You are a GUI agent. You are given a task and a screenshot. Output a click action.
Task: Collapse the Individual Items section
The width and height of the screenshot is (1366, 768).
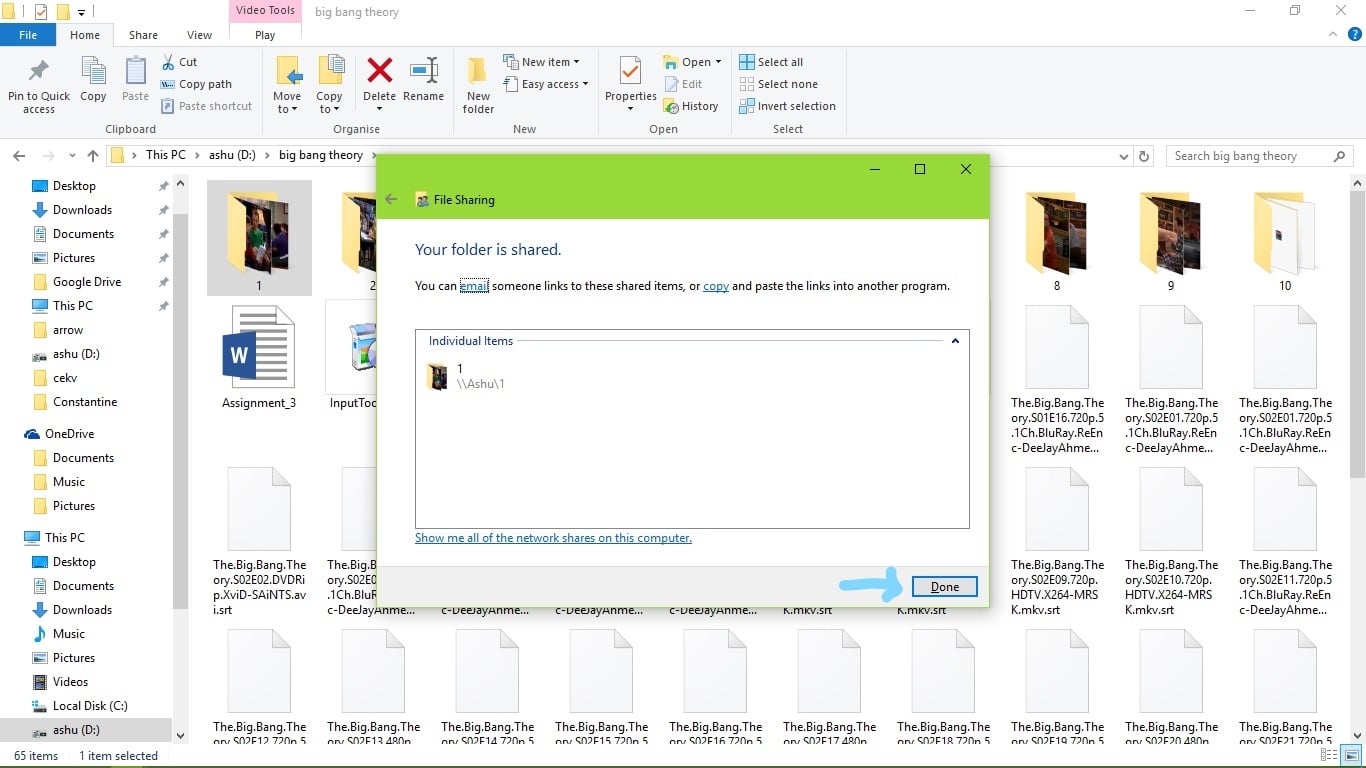955,341
